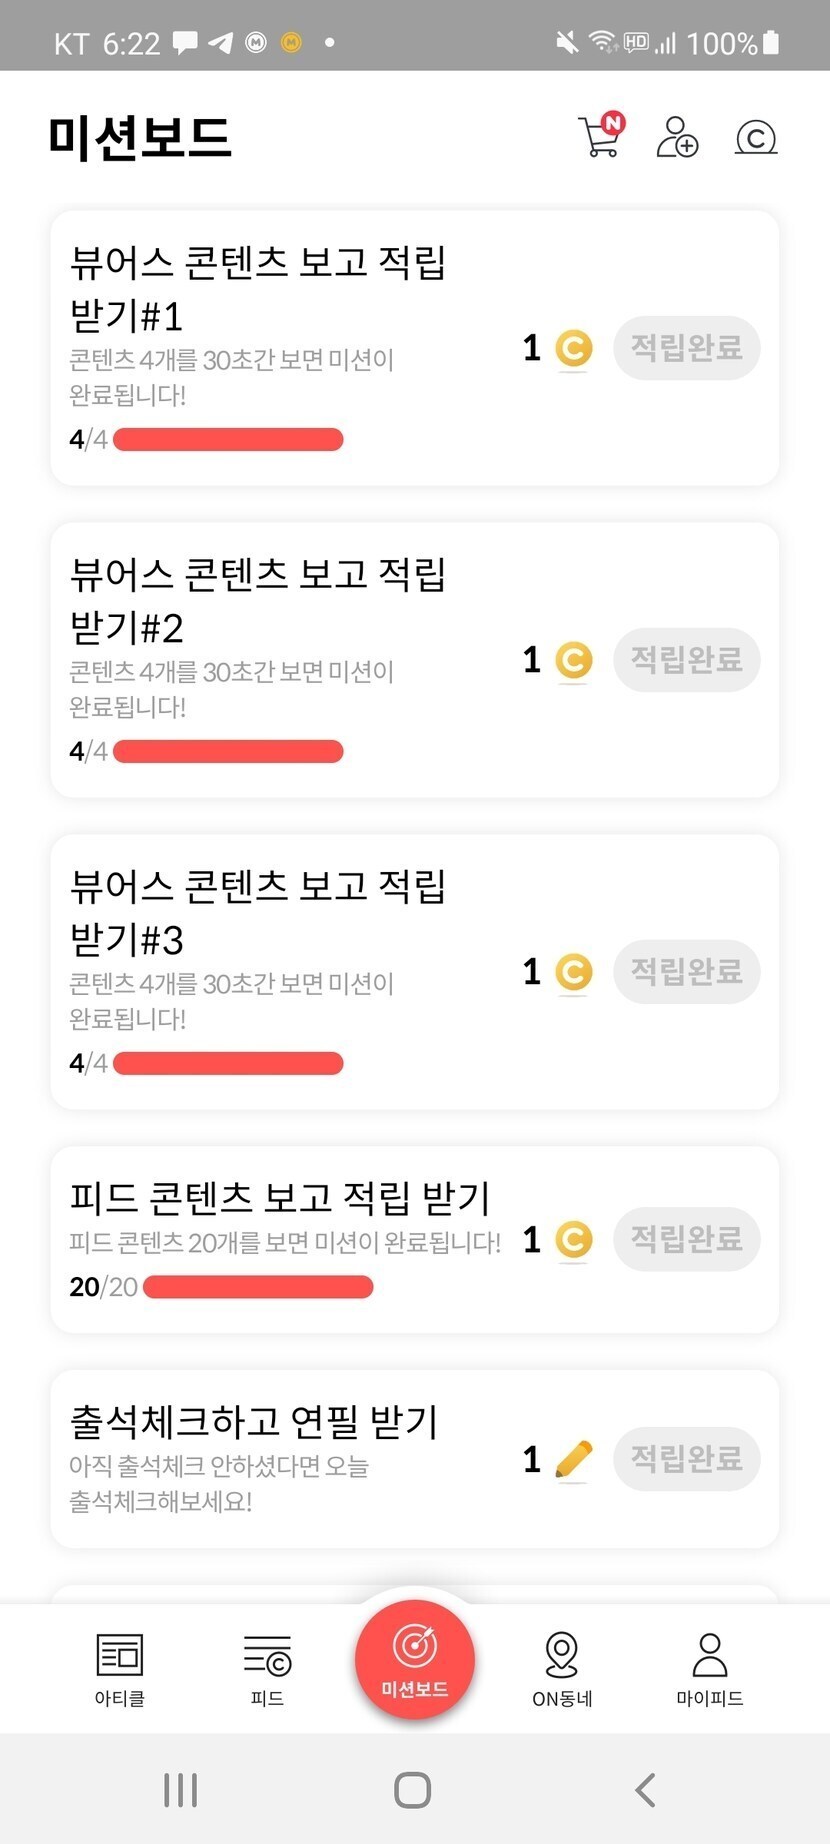Screen dimensions: 830x1844
Task: Click the 20/20 progress bar
Action: [258, 1287]
